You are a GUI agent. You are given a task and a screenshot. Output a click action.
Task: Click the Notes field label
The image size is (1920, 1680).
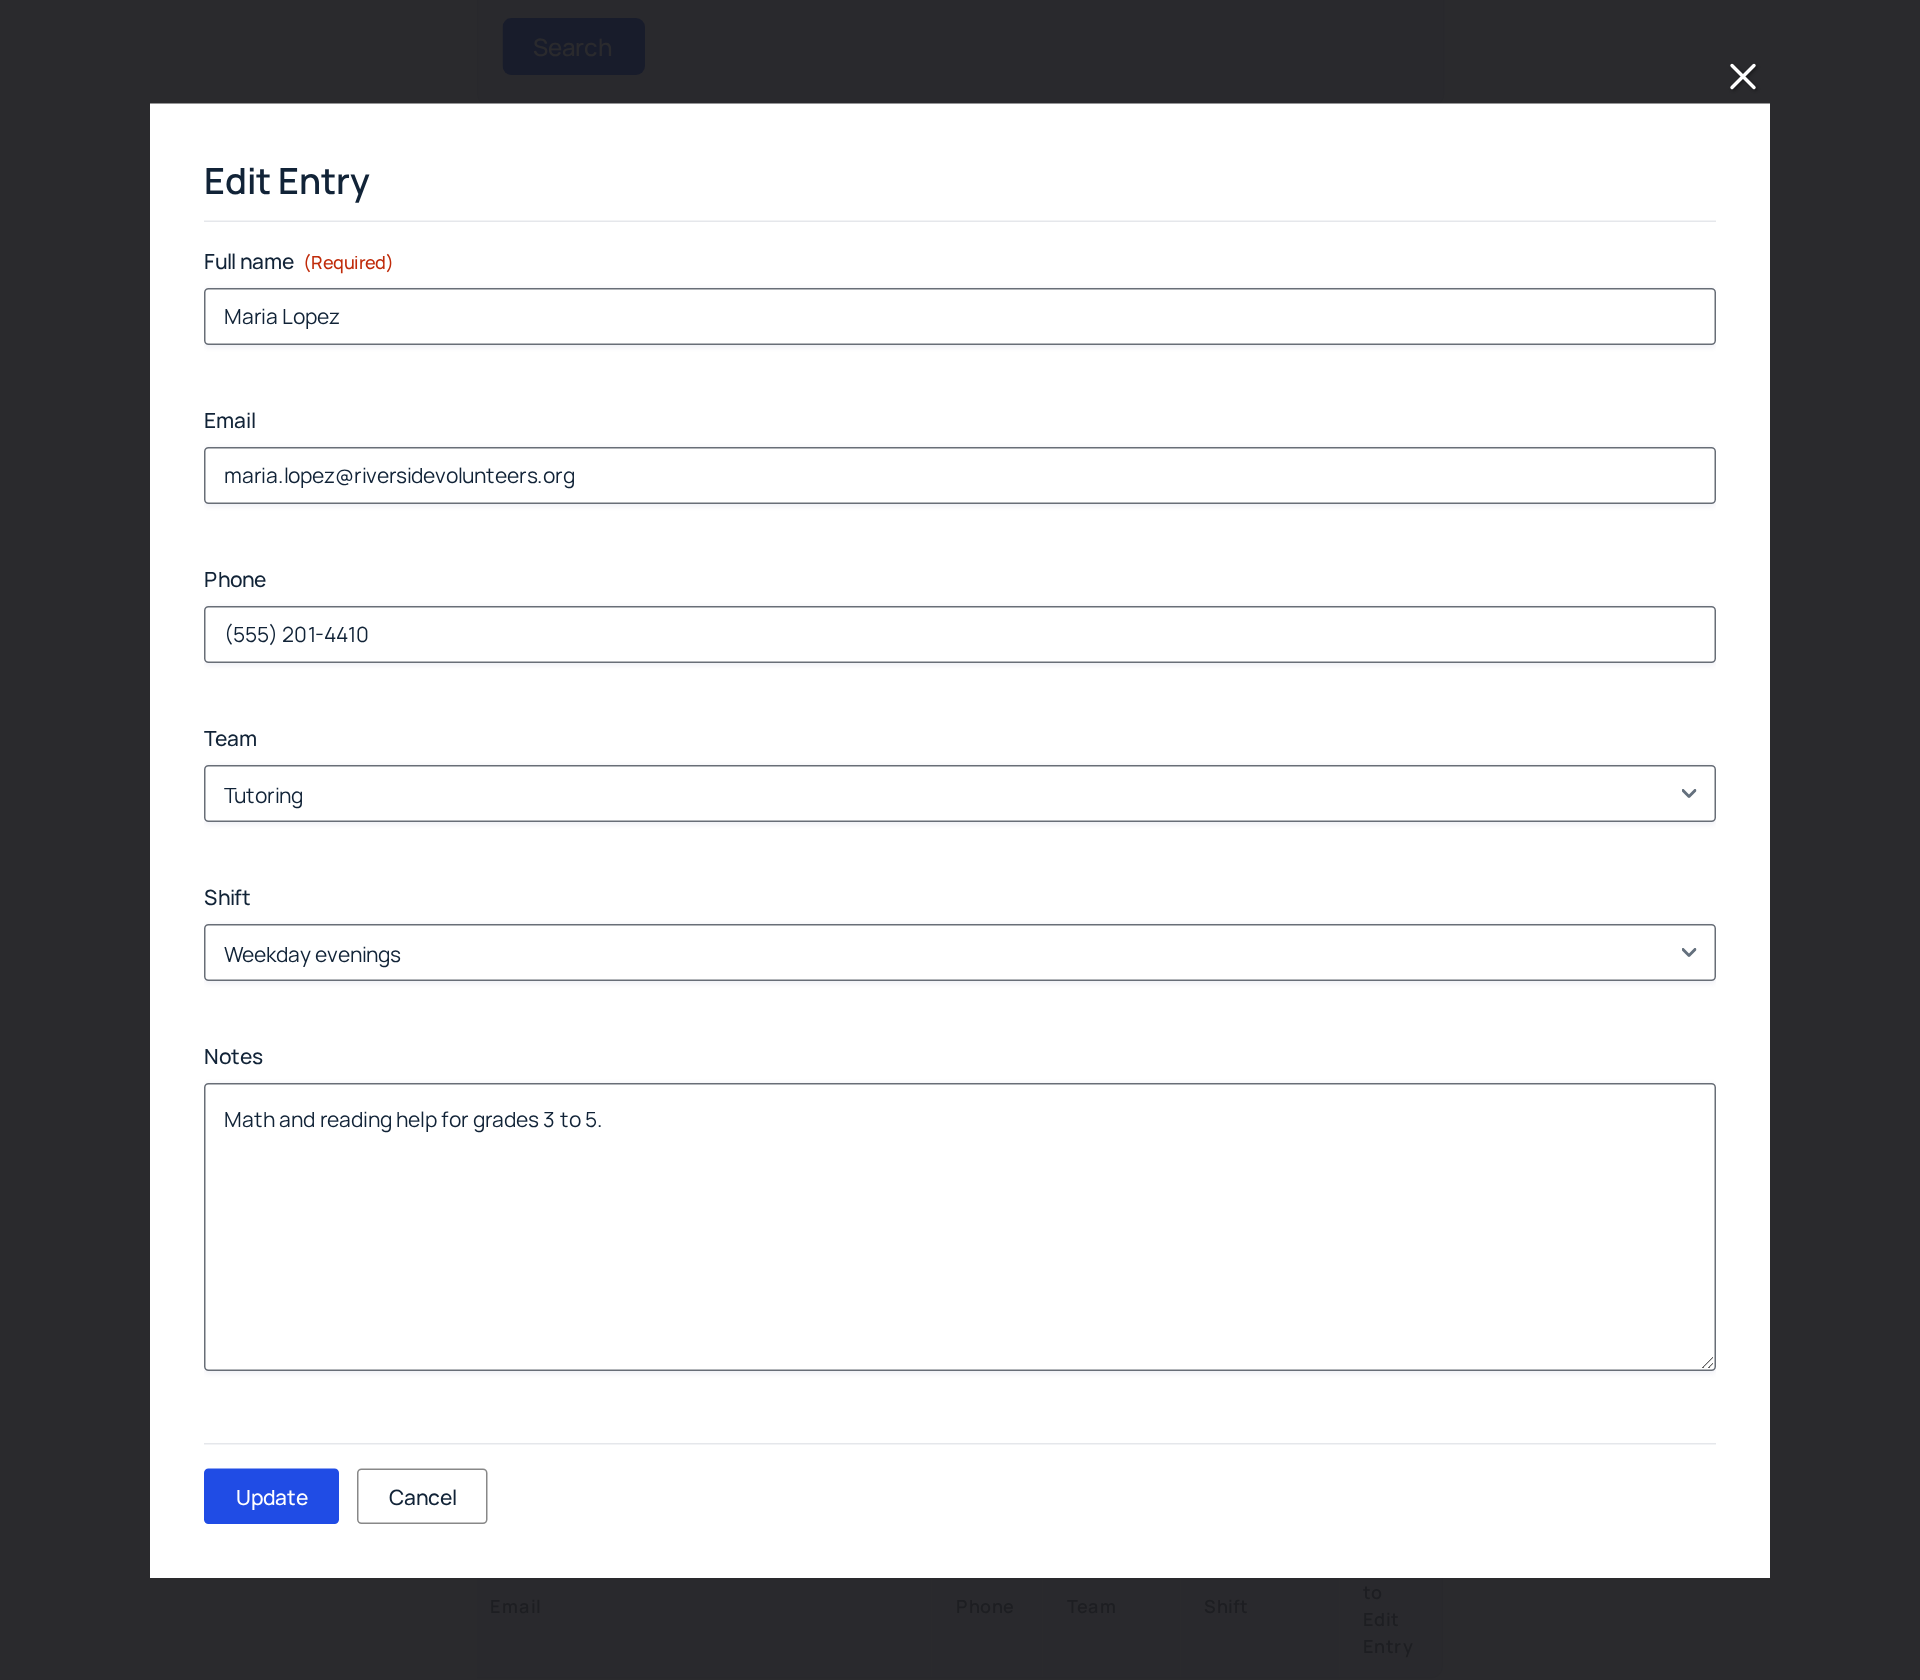pyautogui.click(x=233, y=1057)
